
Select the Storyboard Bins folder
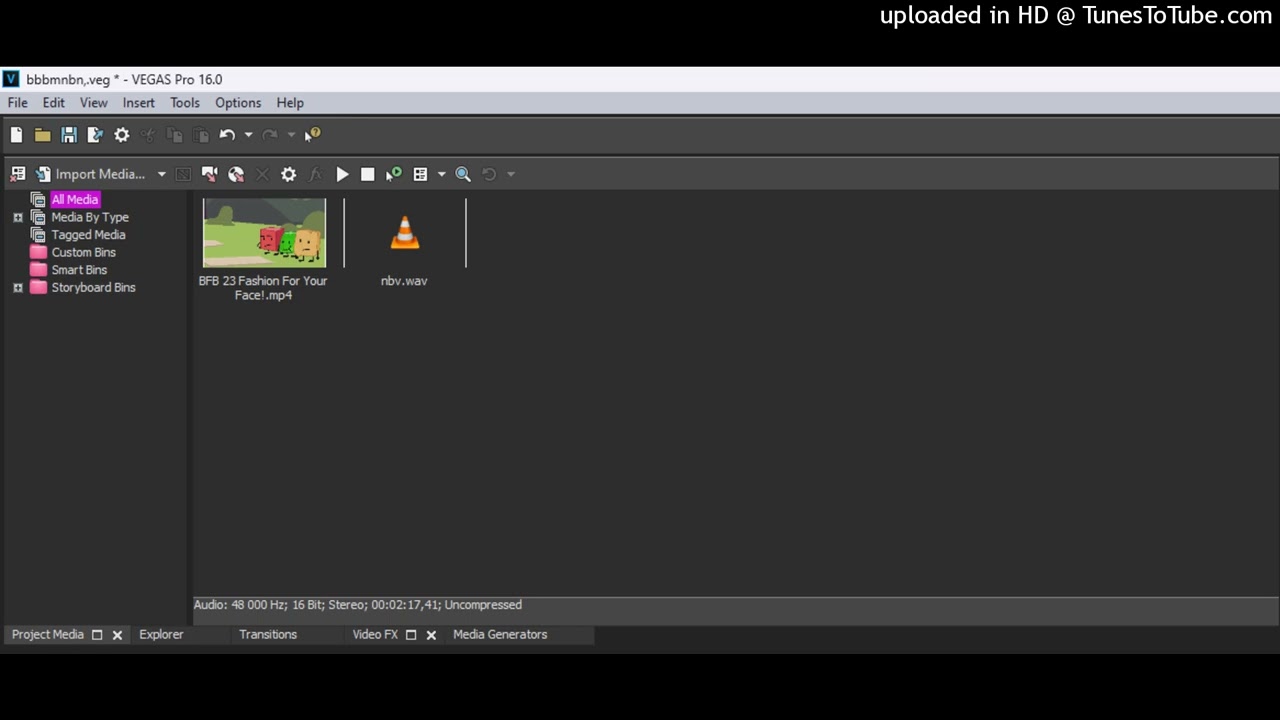pos(93,288)
